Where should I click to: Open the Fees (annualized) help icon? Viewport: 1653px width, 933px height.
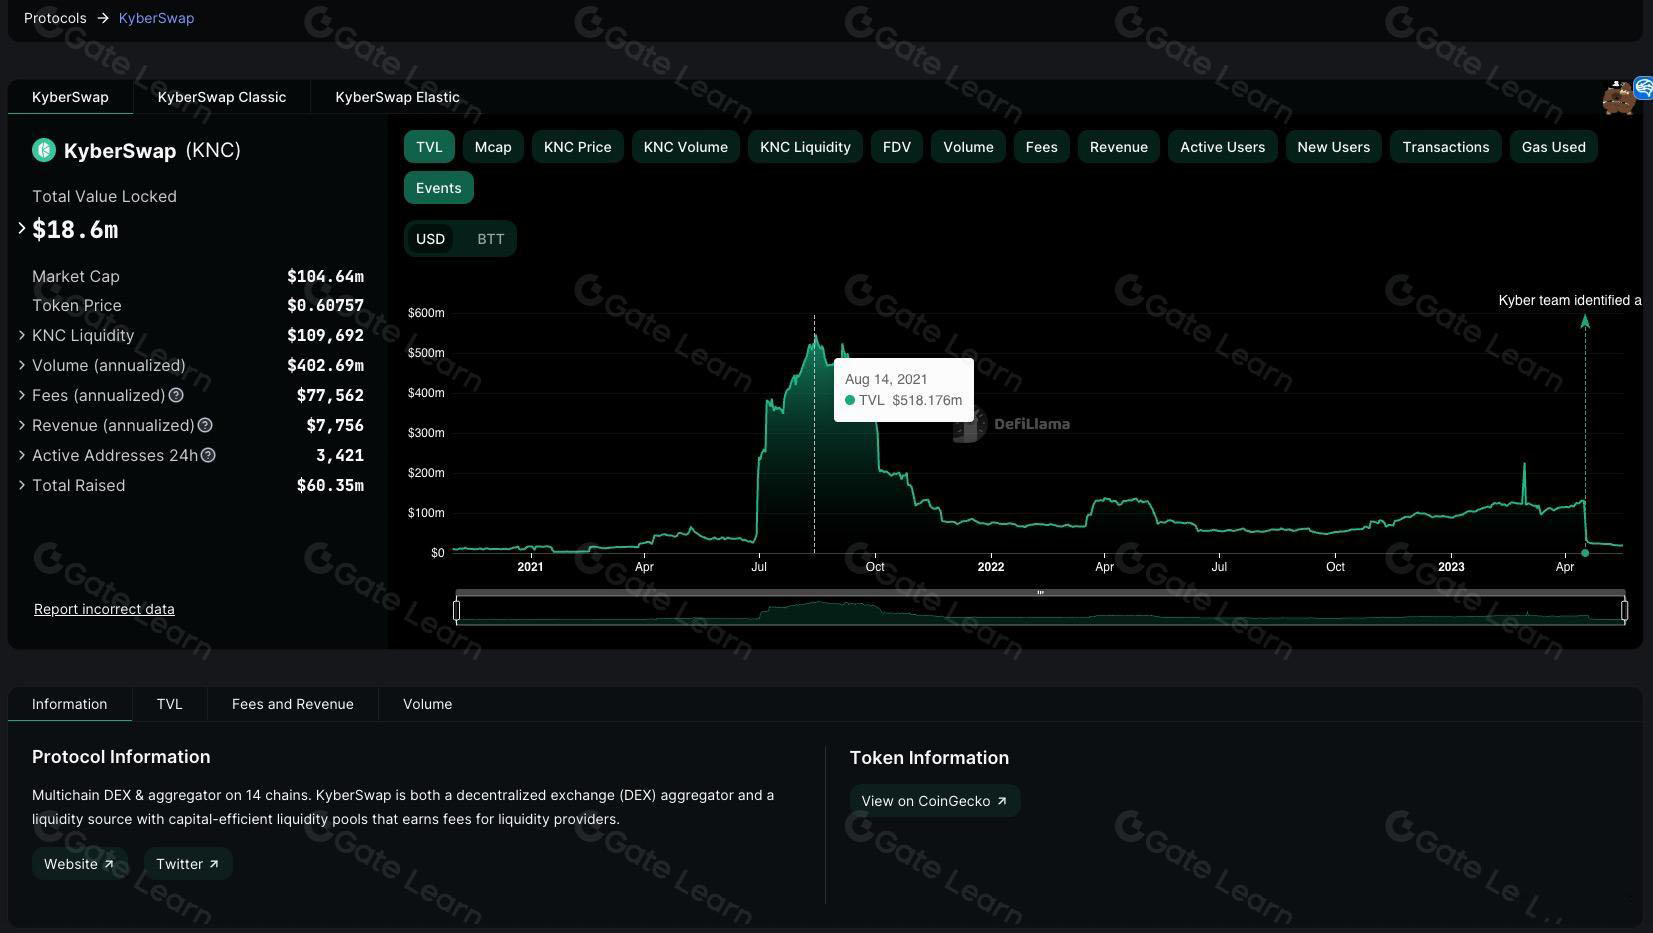(x=176, y=395)
